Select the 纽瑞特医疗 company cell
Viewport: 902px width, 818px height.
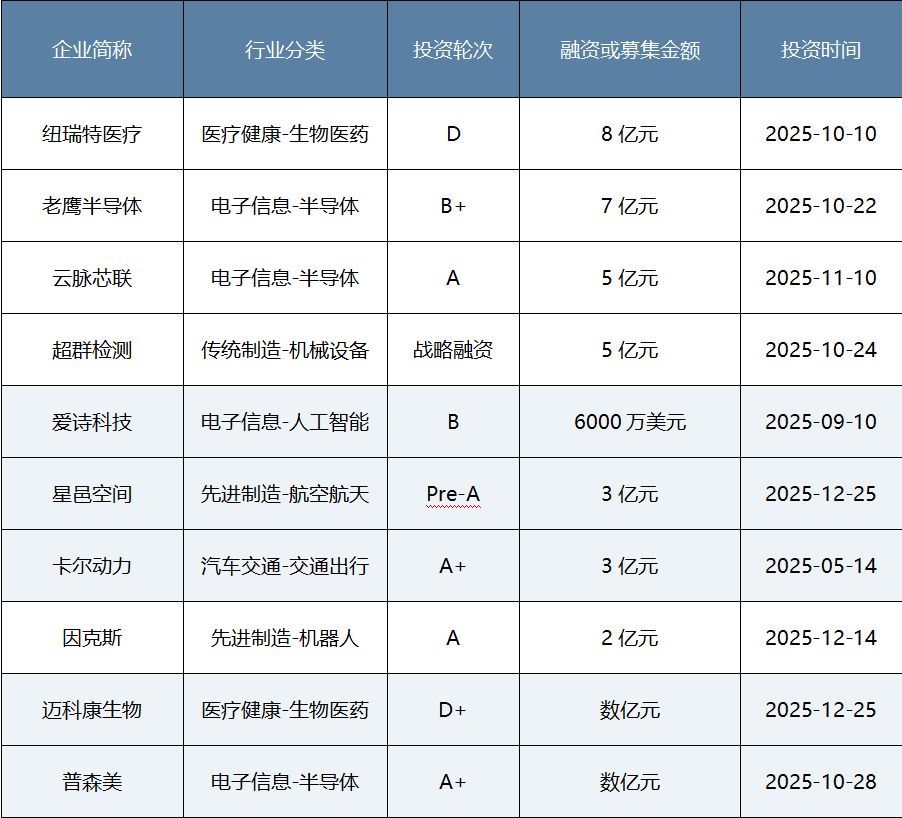point(90,134)
